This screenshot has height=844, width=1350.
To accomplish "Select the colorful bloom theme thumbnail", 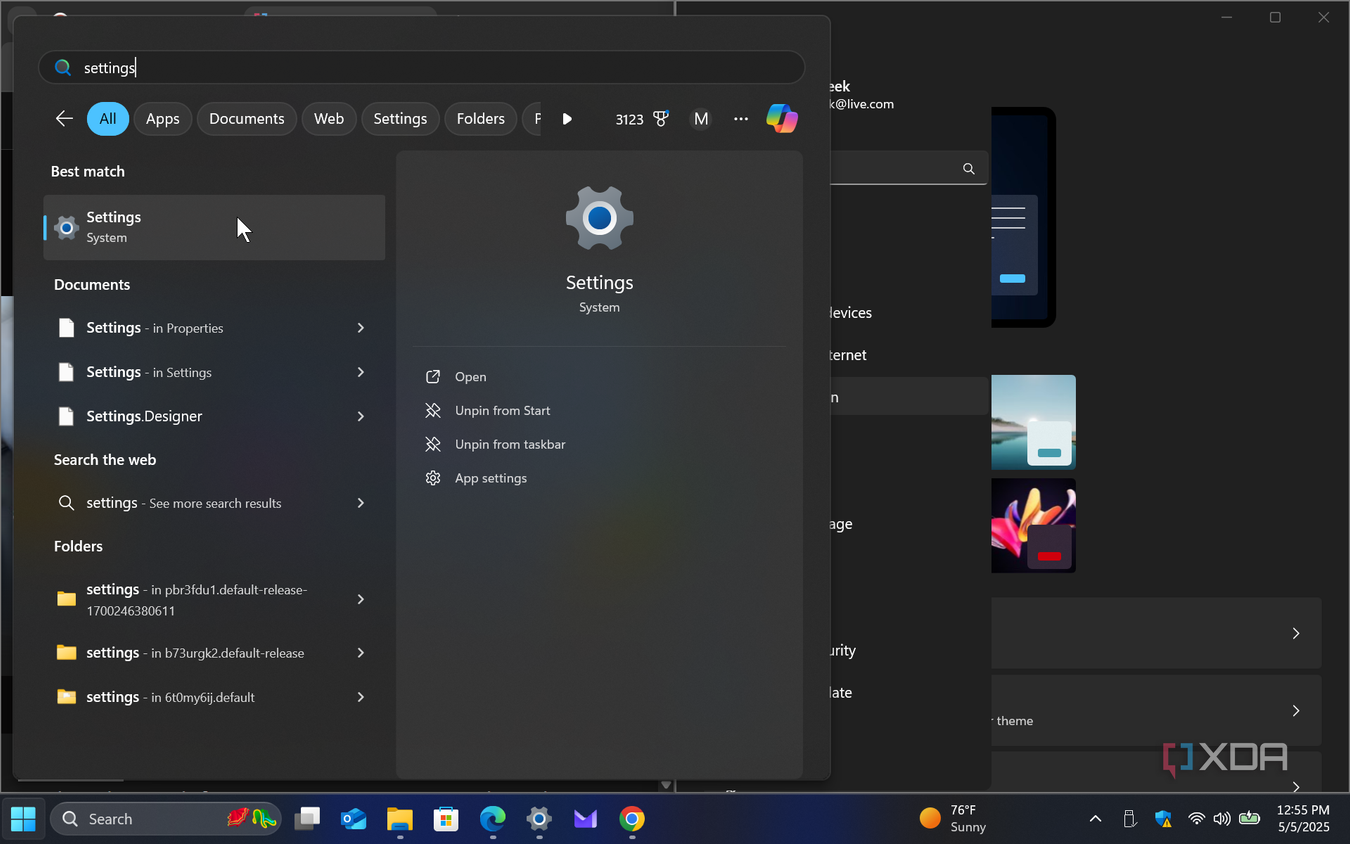I will tap(1033, 525).
